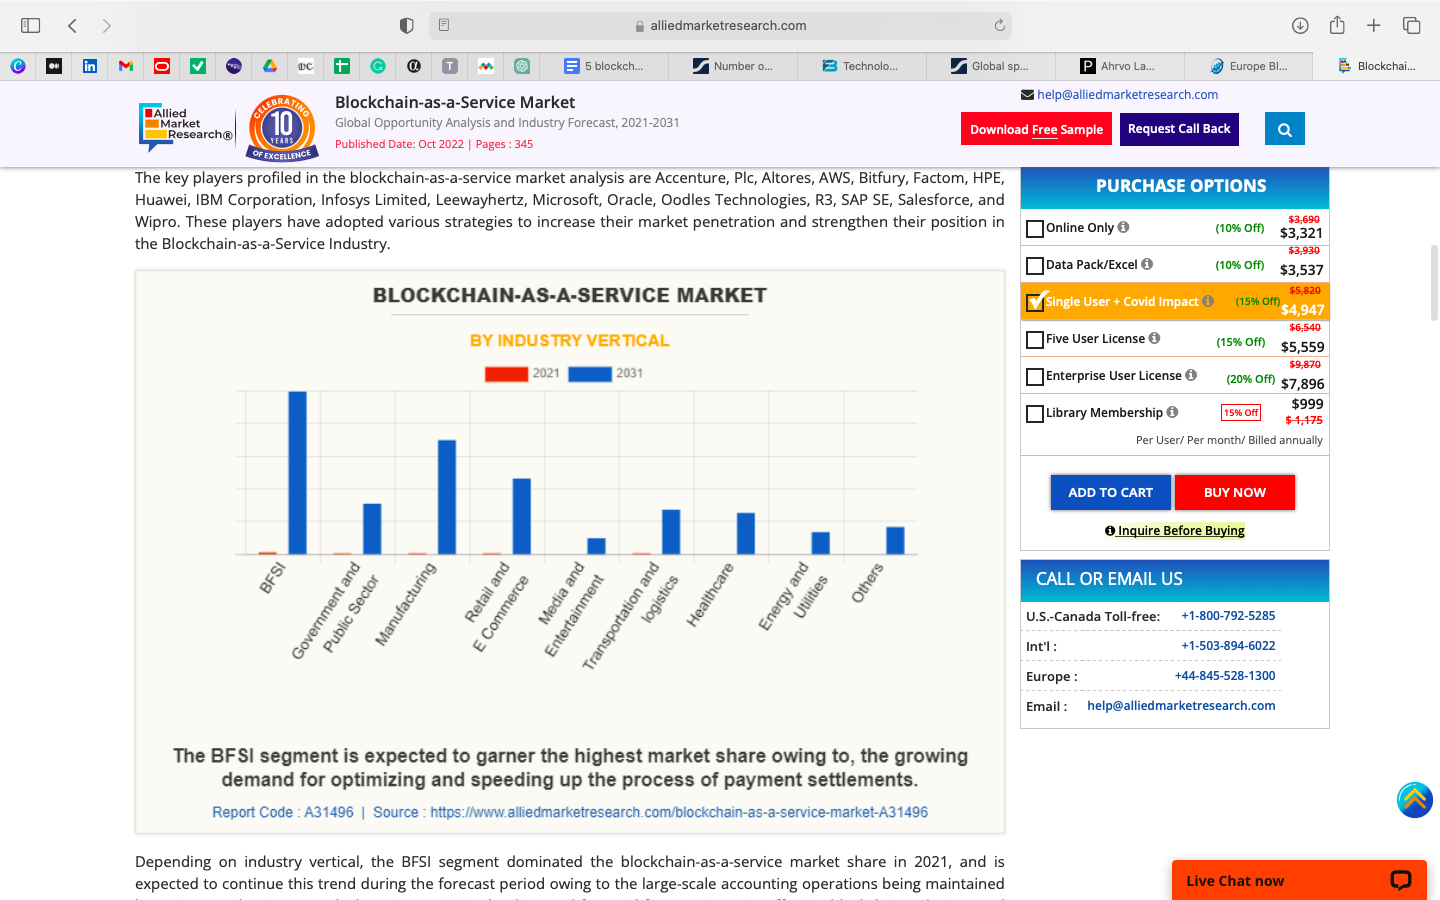The width and height of the screenshot is (1440, 900).
Task: Show Safari tab overview icon
Action: 1412,25
